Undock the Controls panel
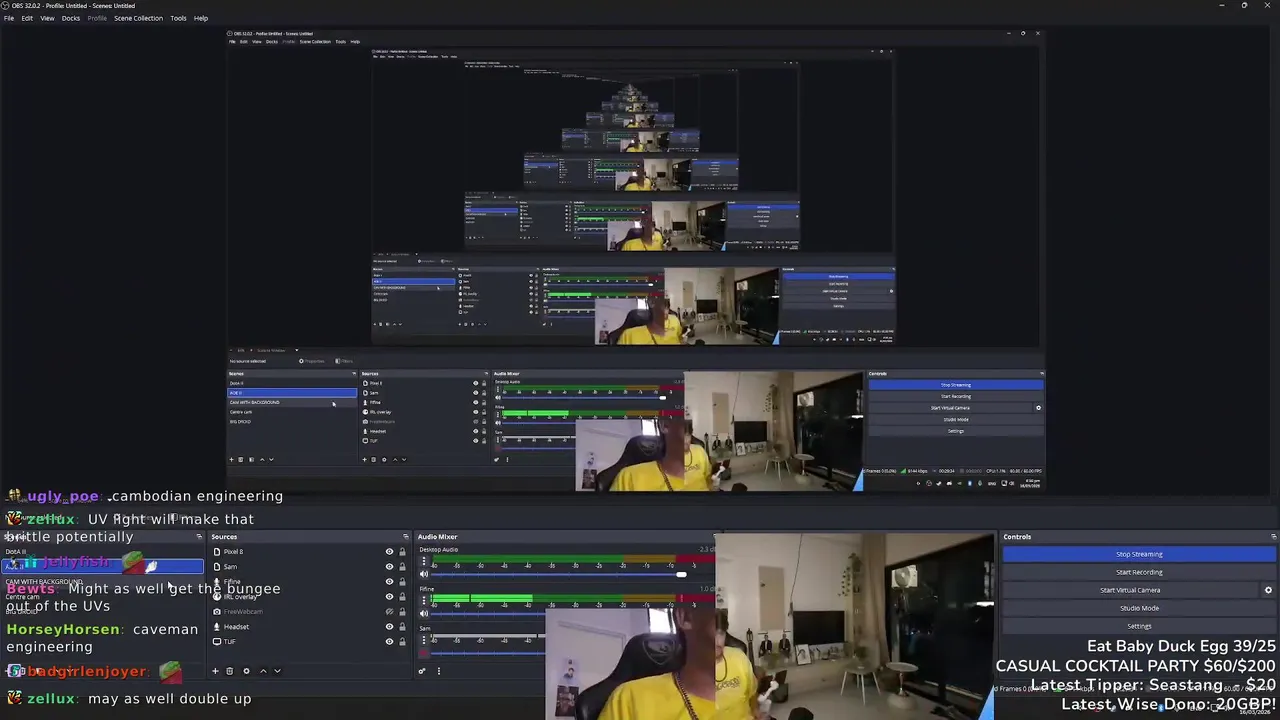The image size is (1280, 720). [x=1273, y=537]
